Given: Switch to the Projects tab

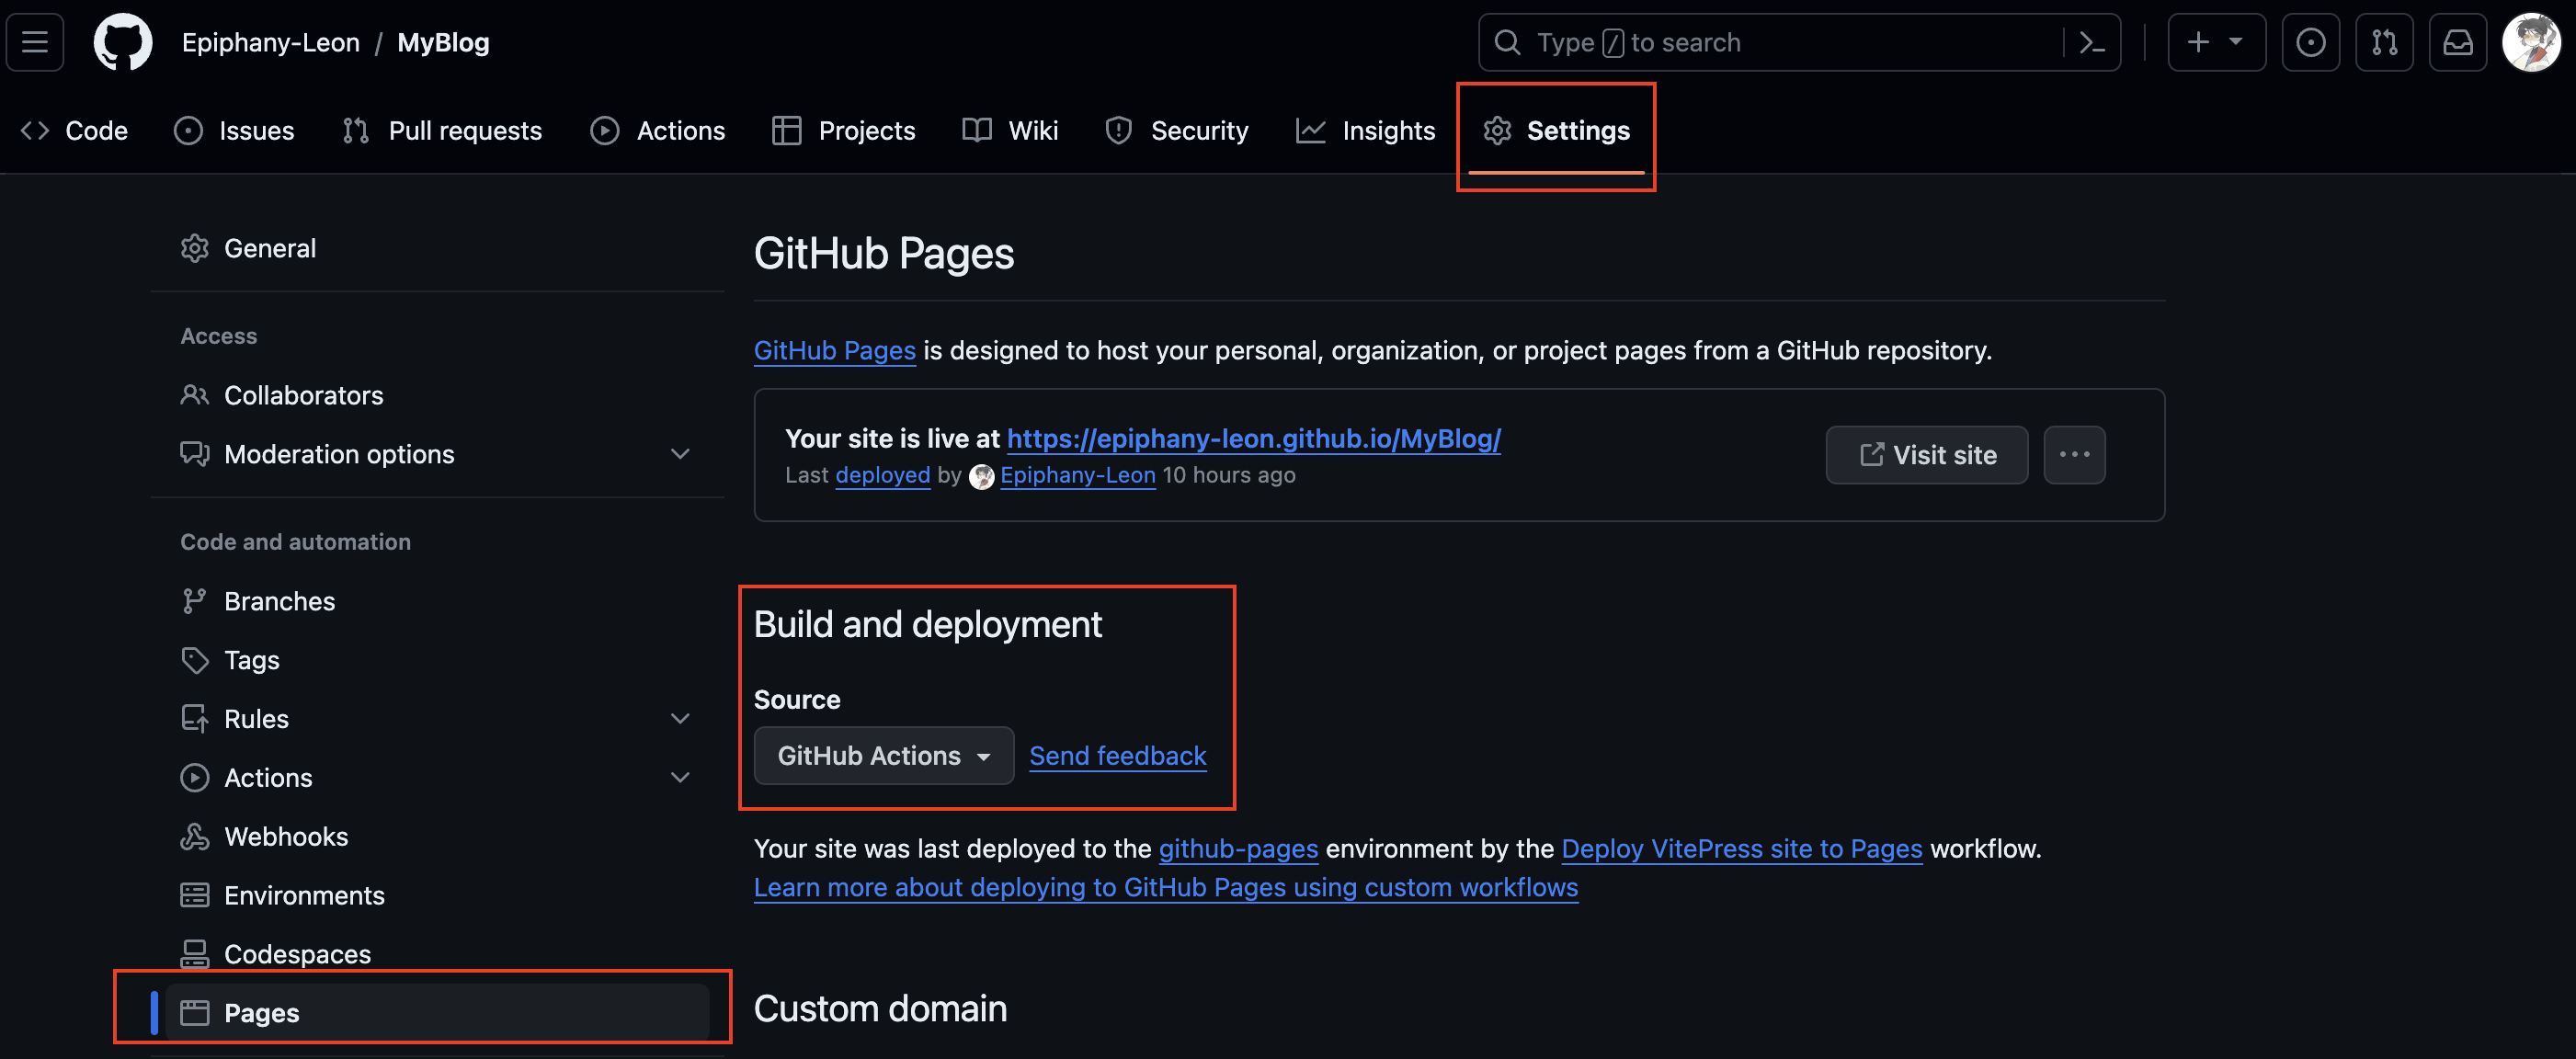Looking at the screenshot, I should [x=844, y=131].
